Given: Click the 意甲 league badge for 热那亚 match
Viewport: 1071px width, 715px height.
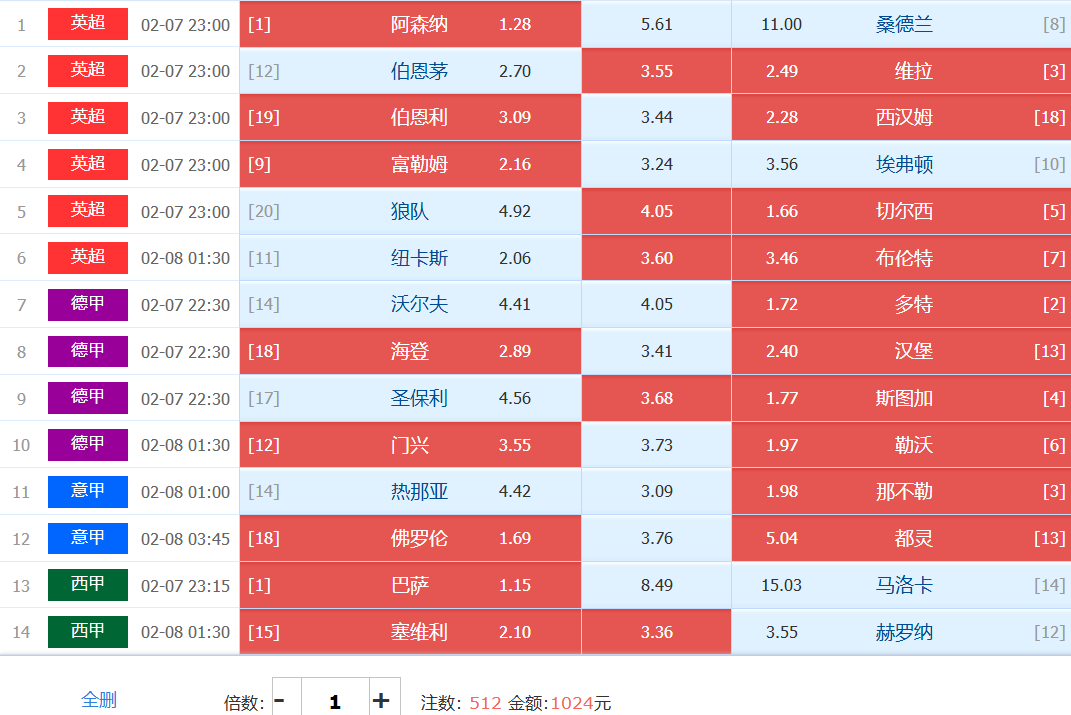Looking at the screenshot, I should coord(88,491).
